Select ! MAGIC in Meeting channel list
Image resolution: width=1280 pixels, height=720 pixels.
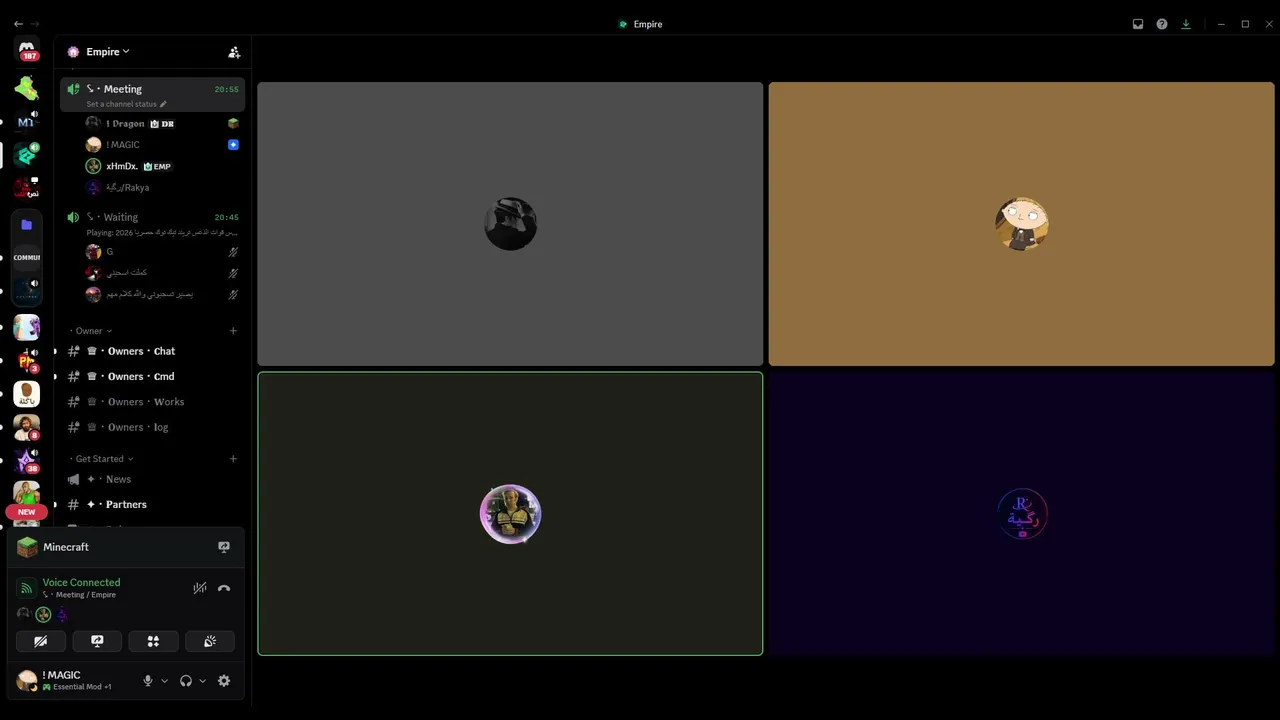click(161, 145)
